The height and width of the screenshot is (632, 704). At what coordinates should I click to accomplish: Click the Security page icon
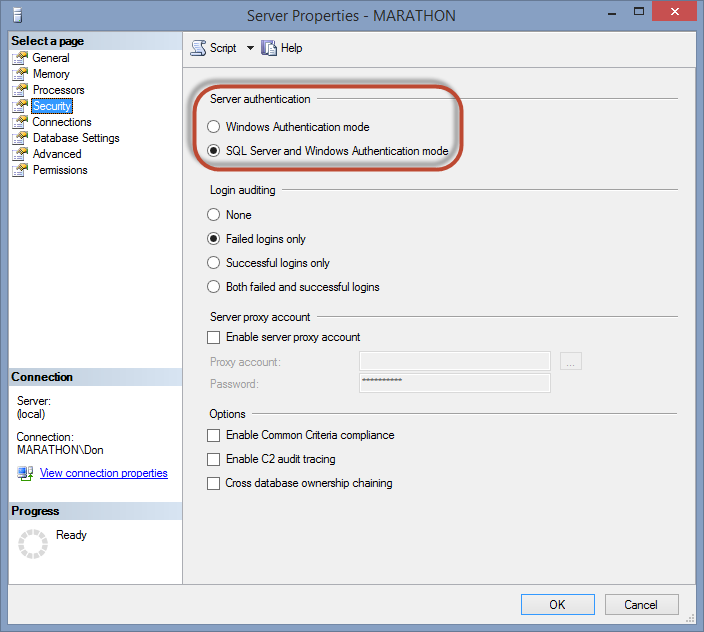pyautogui.click(x=20, y=106)
